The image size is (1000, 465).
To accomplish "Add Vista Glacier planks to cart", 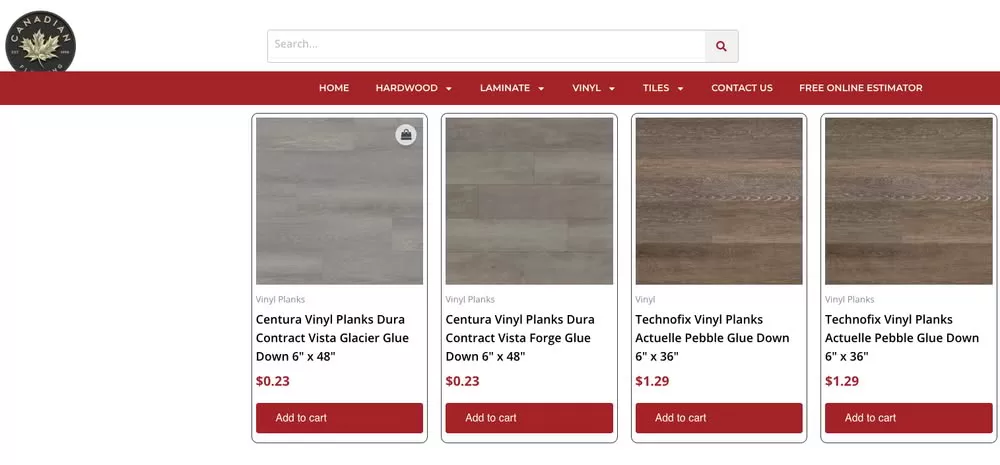I will [339, 418].
